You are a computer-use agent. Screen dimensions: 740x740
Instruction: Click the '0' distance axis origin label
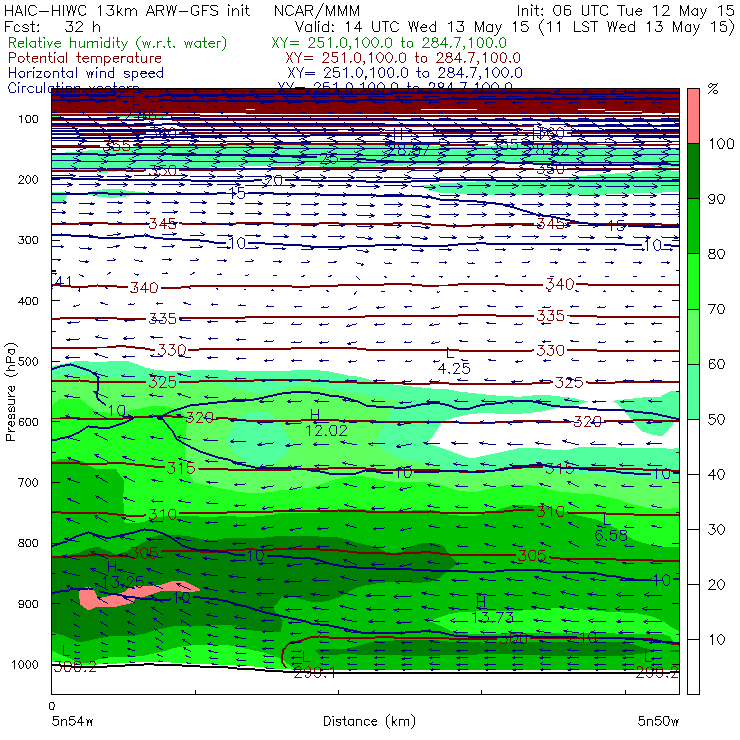click(52, 706)
